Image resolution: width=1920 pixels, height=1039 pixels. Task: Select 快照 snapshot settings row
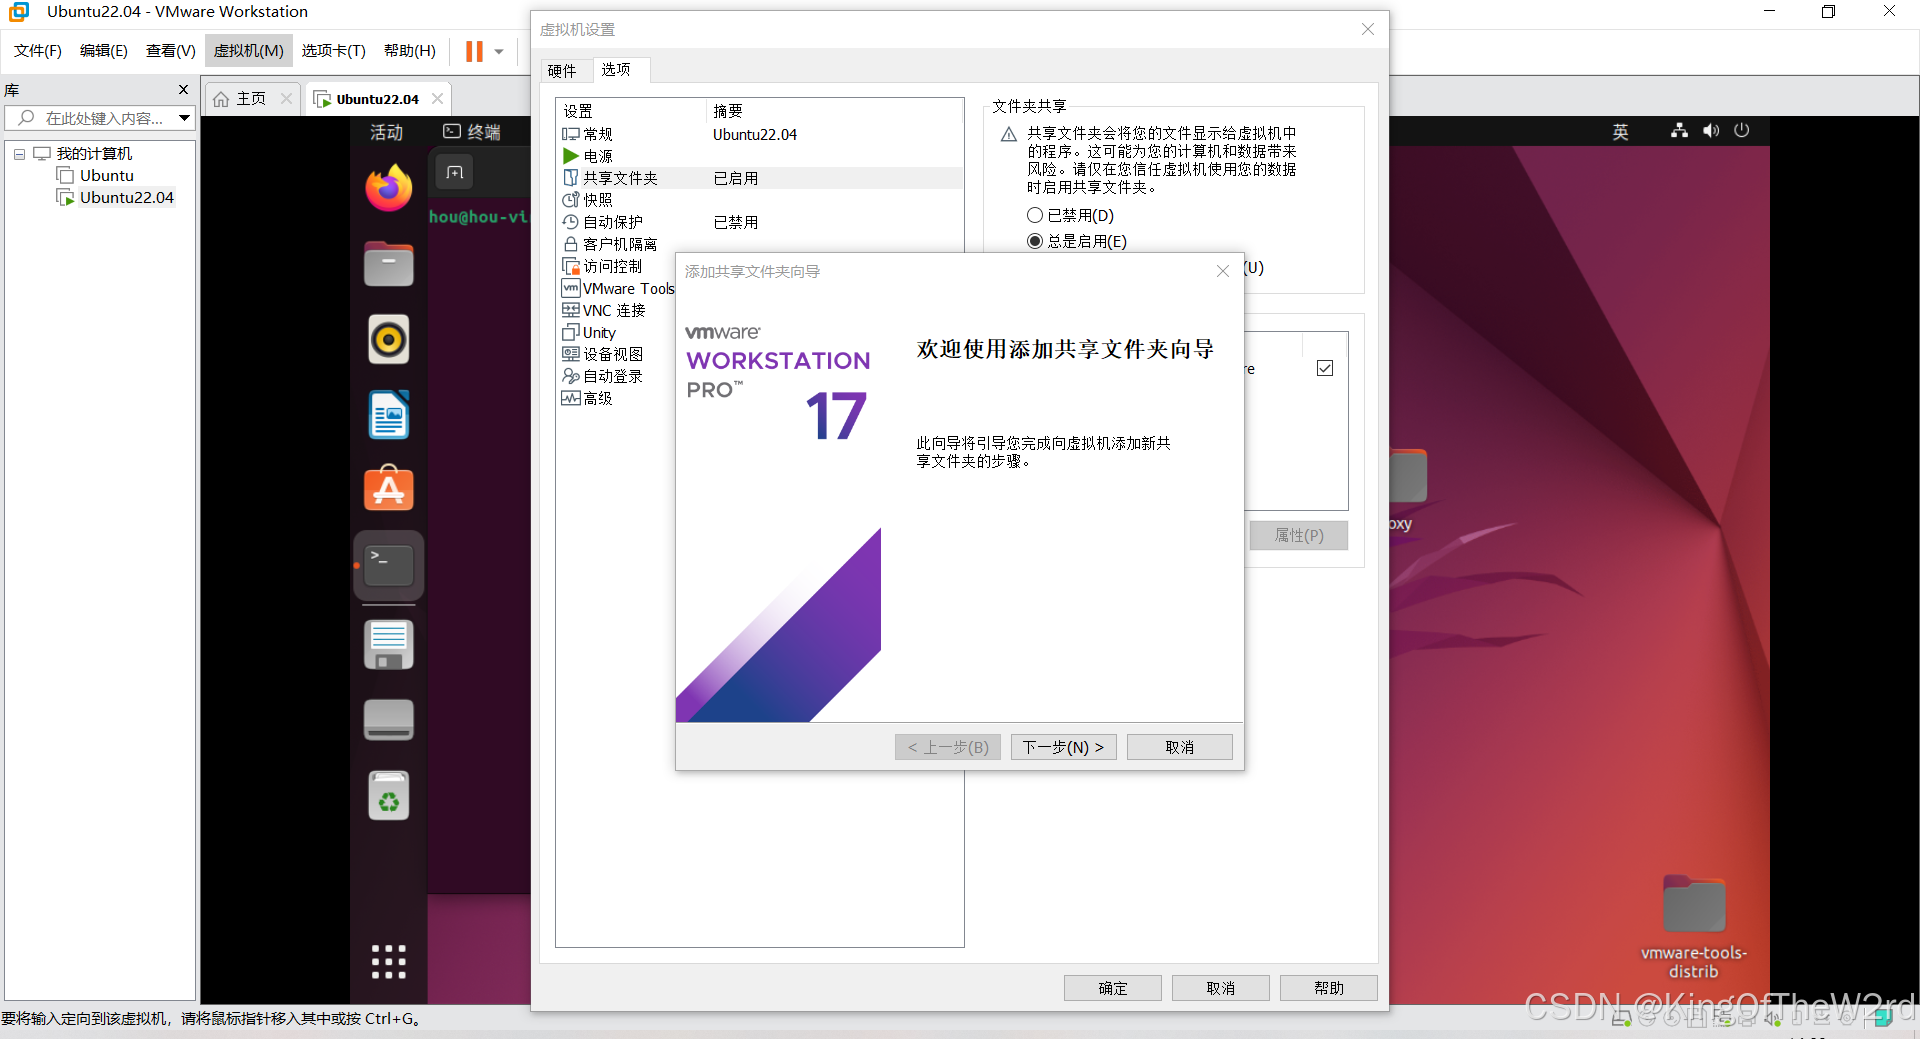point(760,200)
